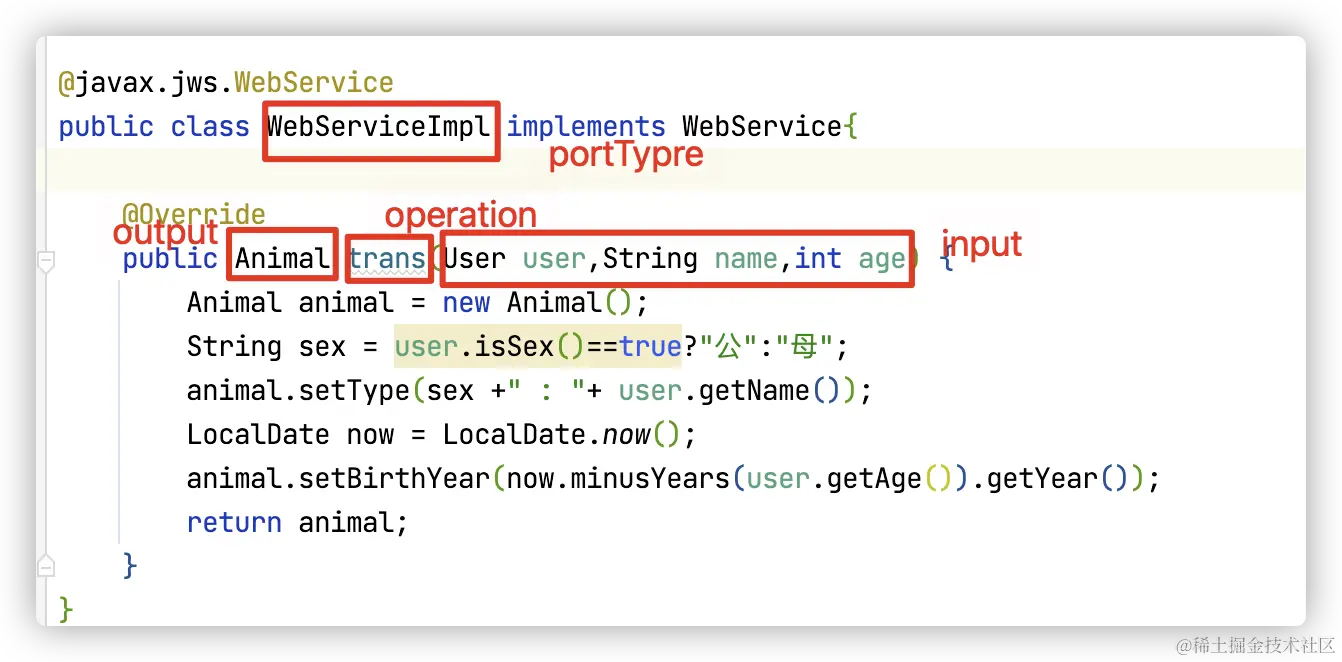Screen dimensions: 1342x662
Task: Collapse the trans method fold marker
Action: pos(45,262)
